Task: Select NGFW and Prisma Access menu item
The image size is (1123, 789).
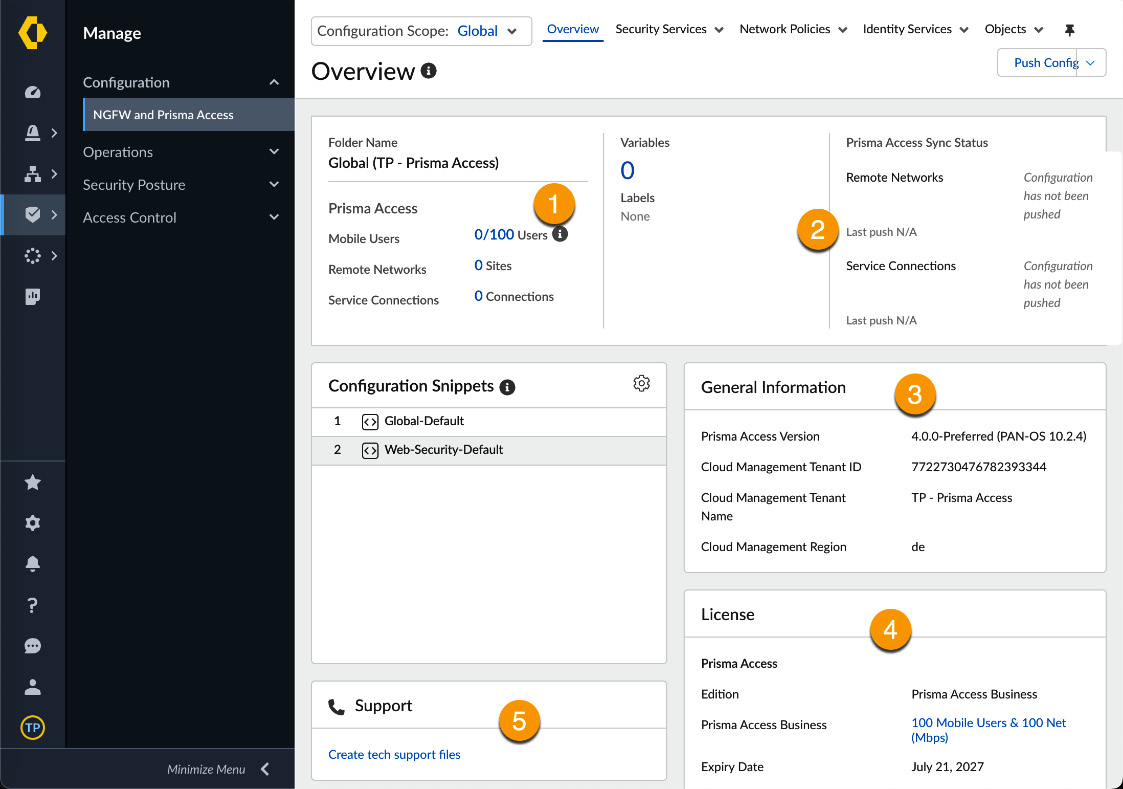Action: pyautogui.click(x=189, y=115)
